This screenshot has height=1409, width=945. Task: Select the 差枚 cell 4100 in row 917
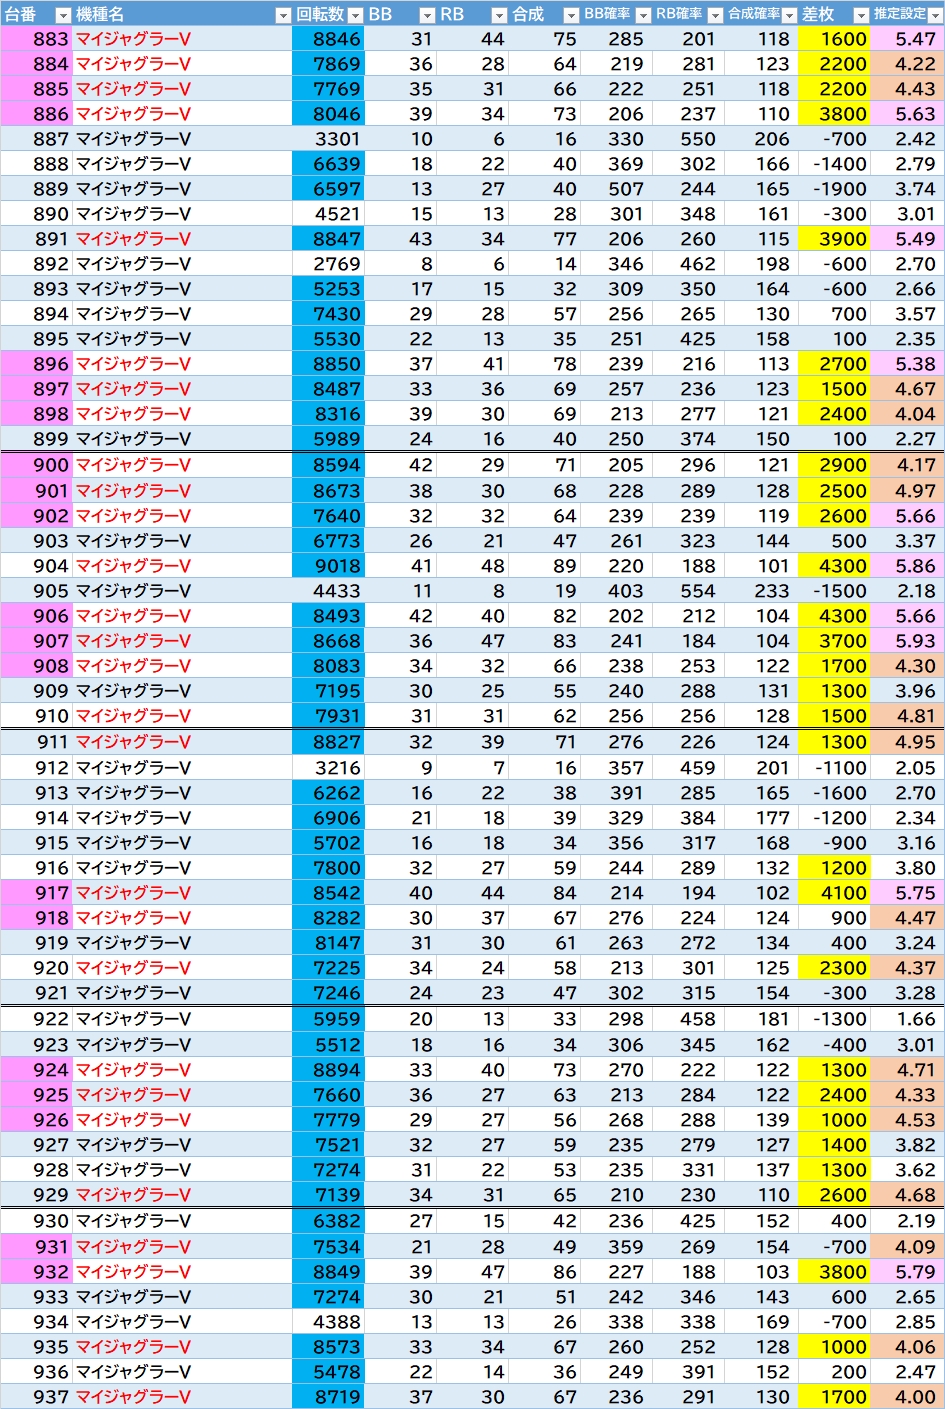click(834, 893)
